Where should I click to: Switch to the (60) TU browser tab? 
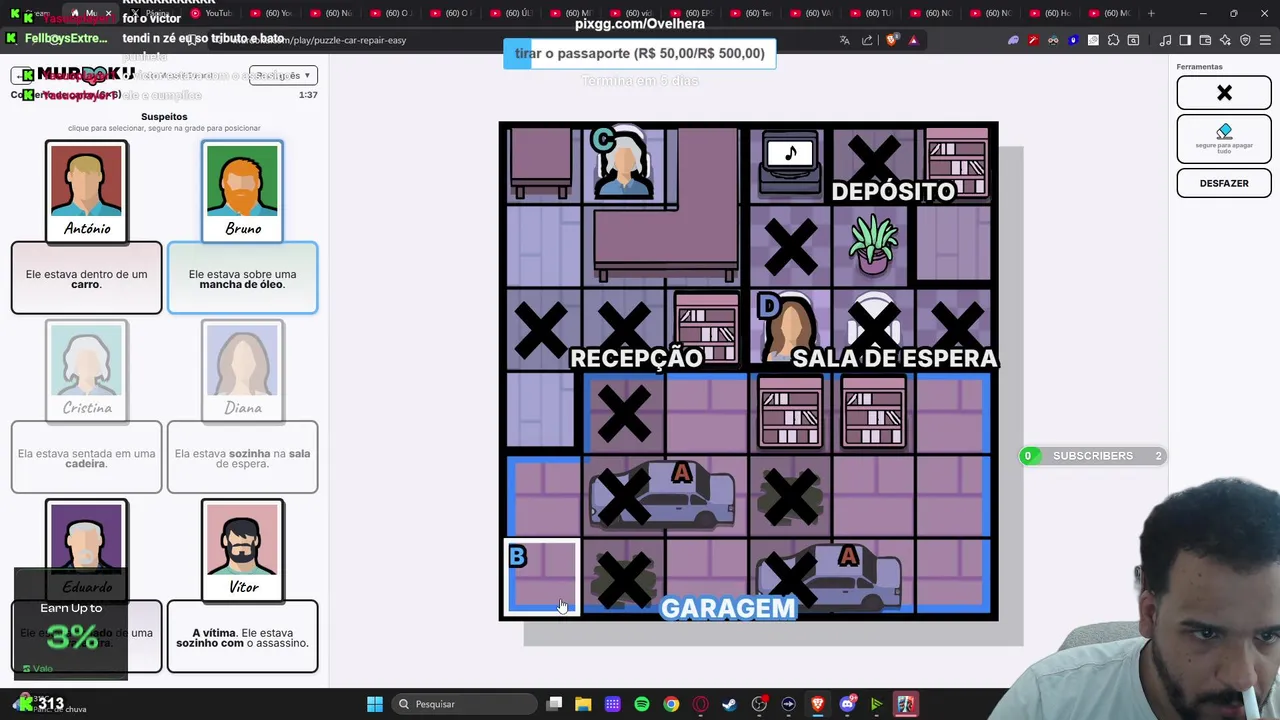(x=872, y=13)
